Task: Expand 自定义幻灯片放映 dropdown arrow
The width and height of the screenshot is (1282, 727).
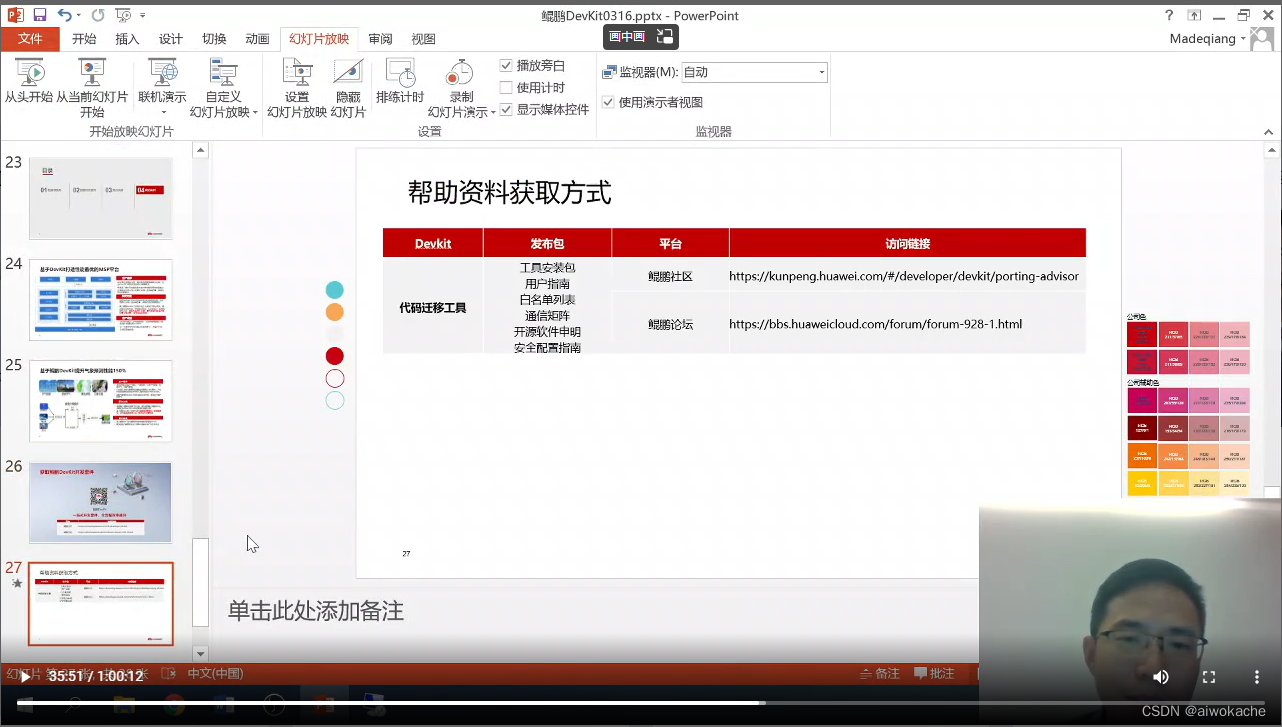Action: (x=255, y=113)
